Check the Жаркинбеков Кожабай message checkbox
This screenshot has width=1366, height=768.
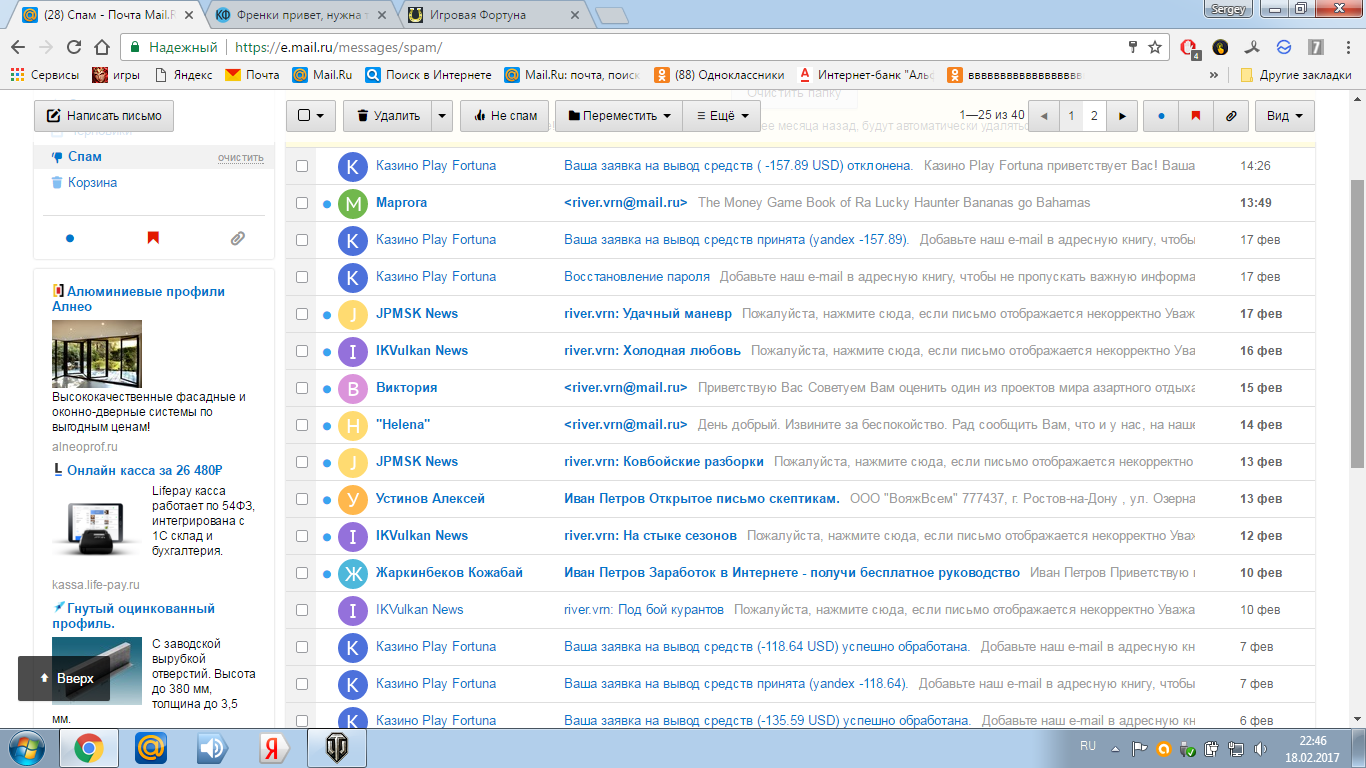302,573
